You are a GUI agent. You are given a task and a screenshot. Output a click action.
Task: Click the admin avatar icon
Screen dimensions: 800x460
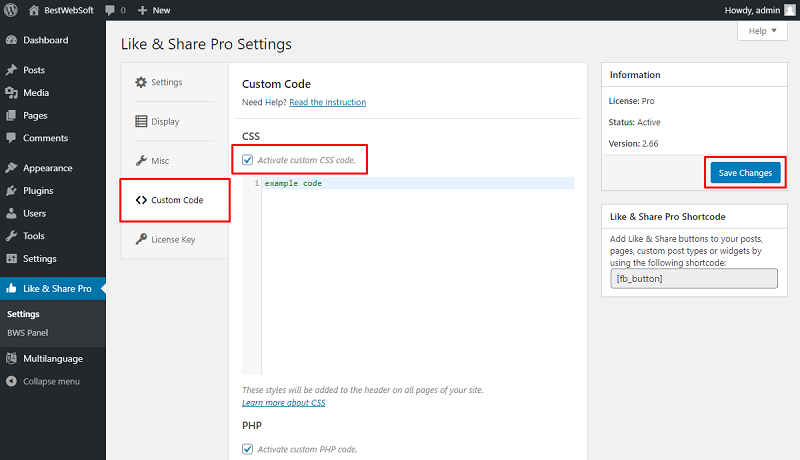[790, 10]
